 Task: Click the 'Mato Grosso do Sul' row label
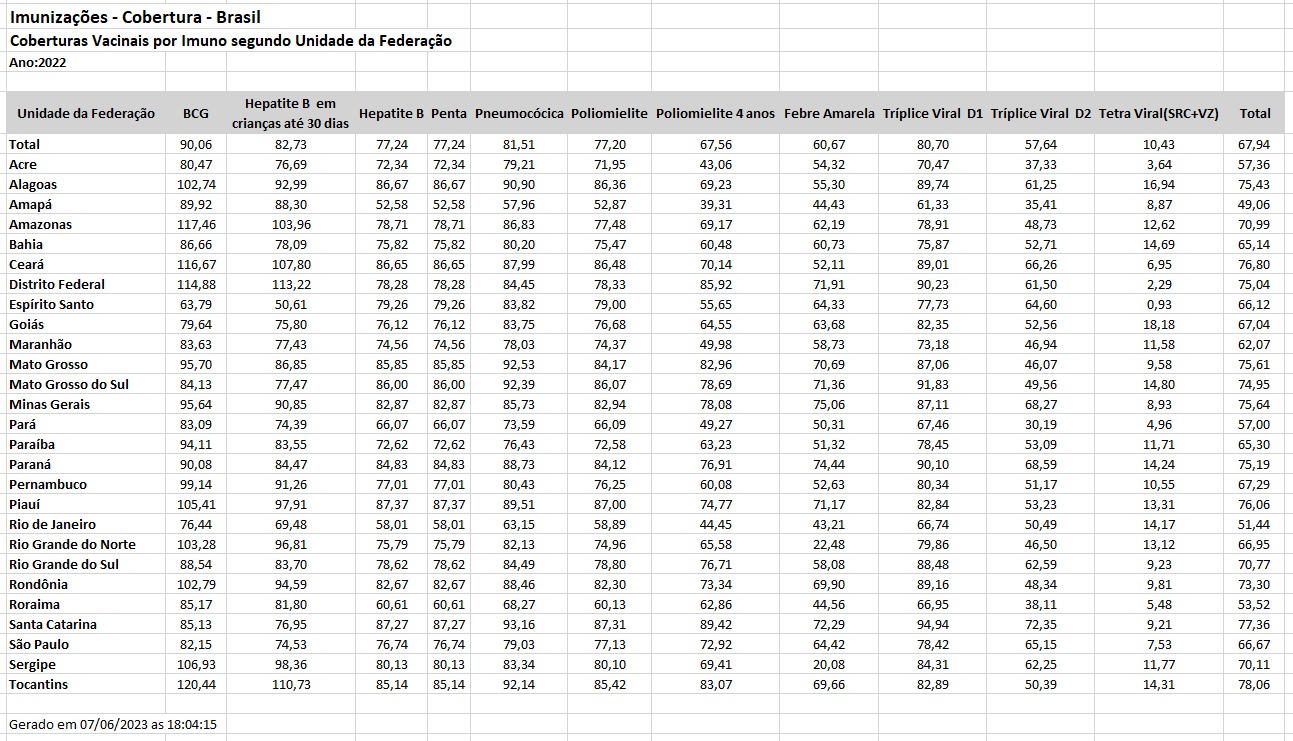[69, 384]
